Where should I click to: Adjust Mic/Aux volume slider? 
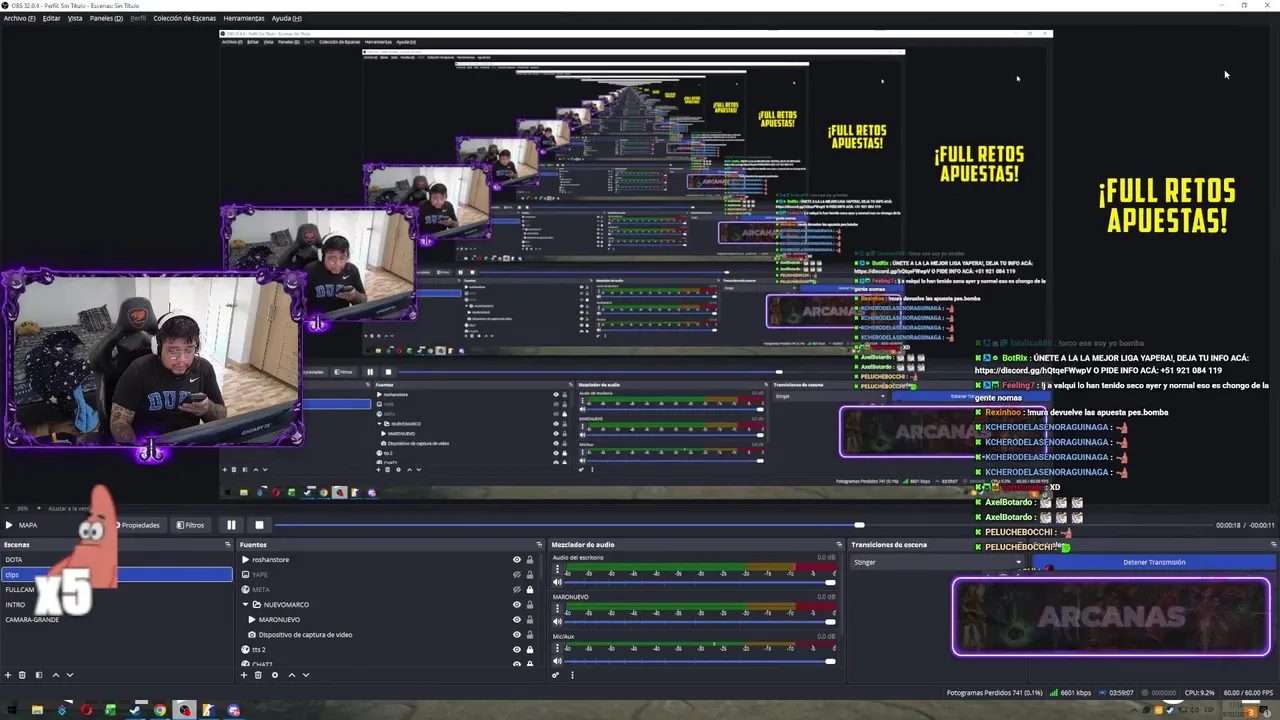tap(700, 661)
